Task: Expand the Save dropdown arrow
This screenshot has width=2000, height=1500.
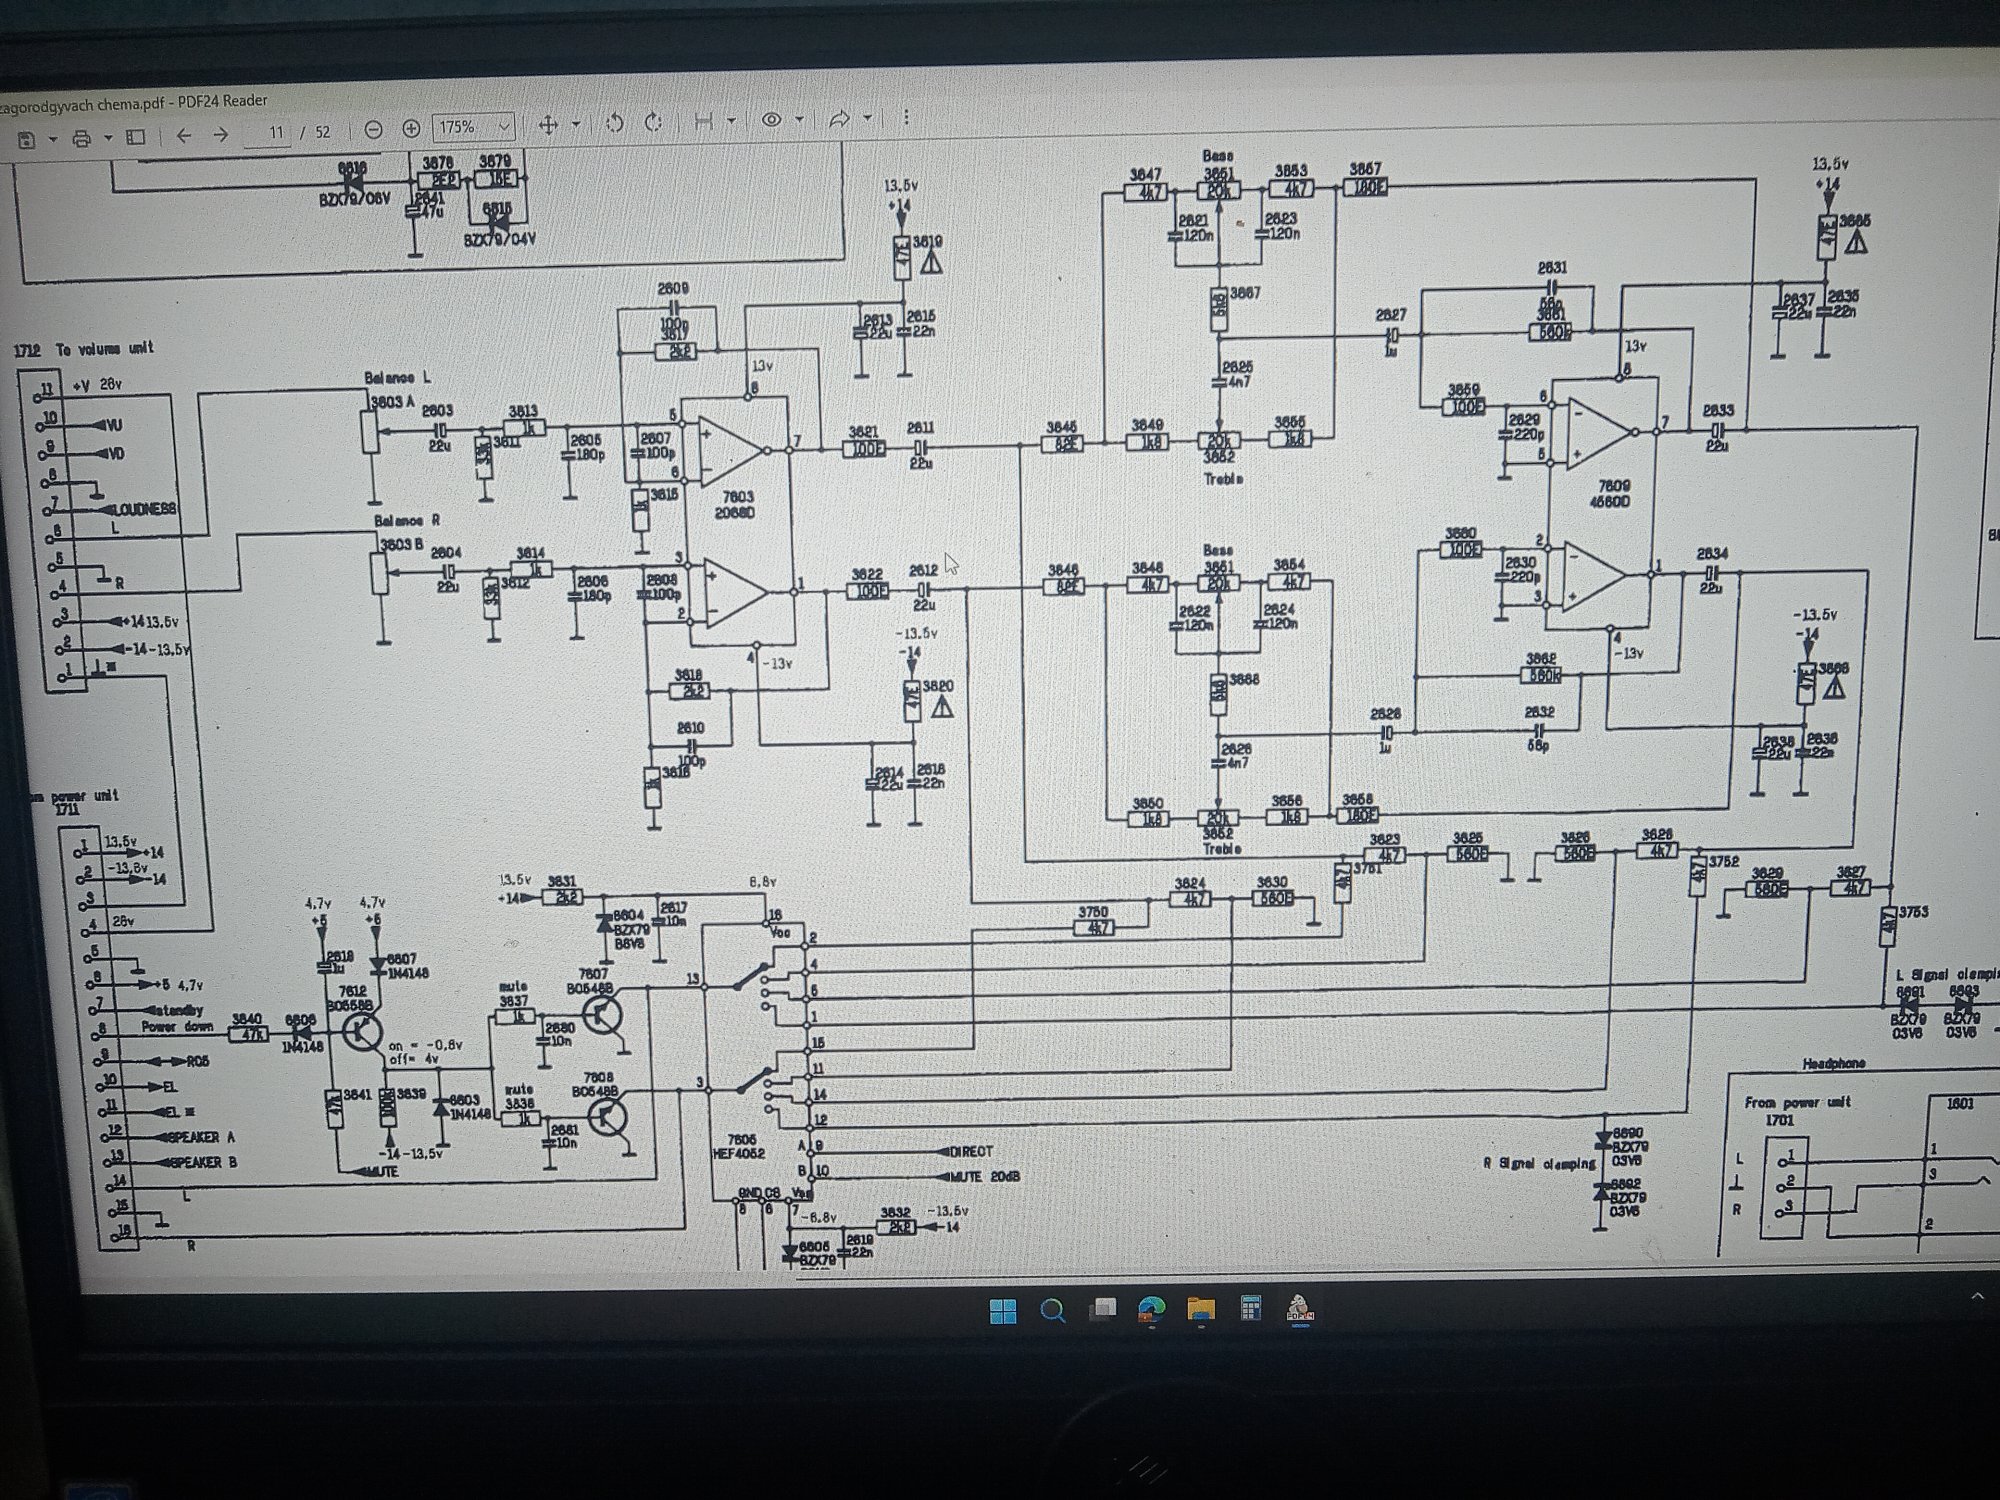Action: point(52,138)
